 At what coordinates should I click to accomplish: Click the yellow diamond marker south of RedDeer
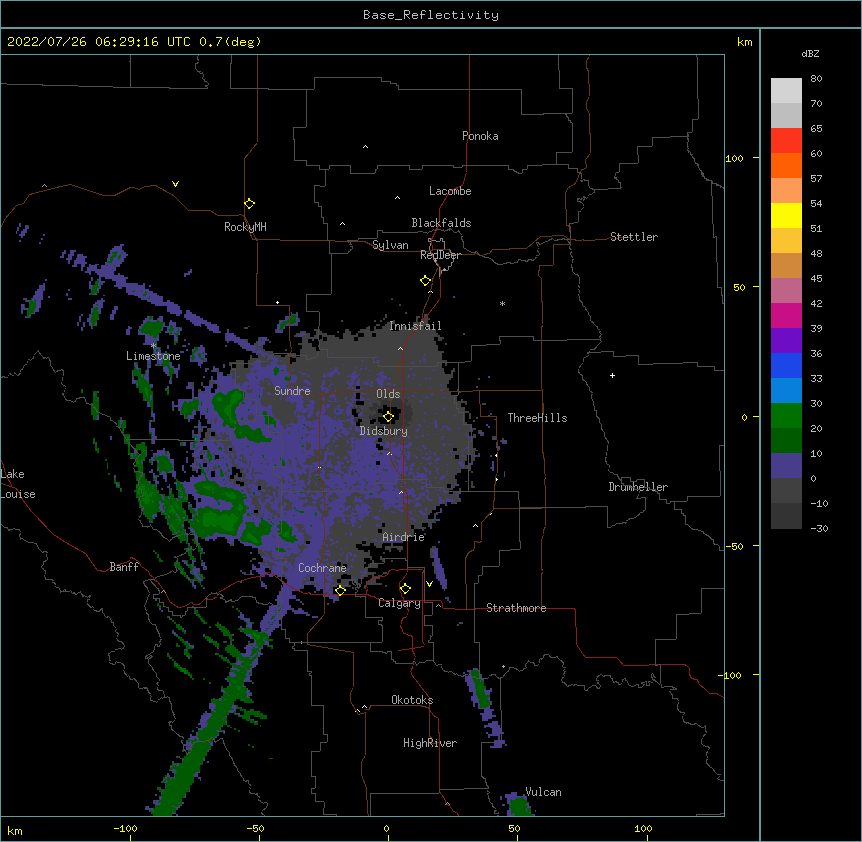(x=426, y=281)
